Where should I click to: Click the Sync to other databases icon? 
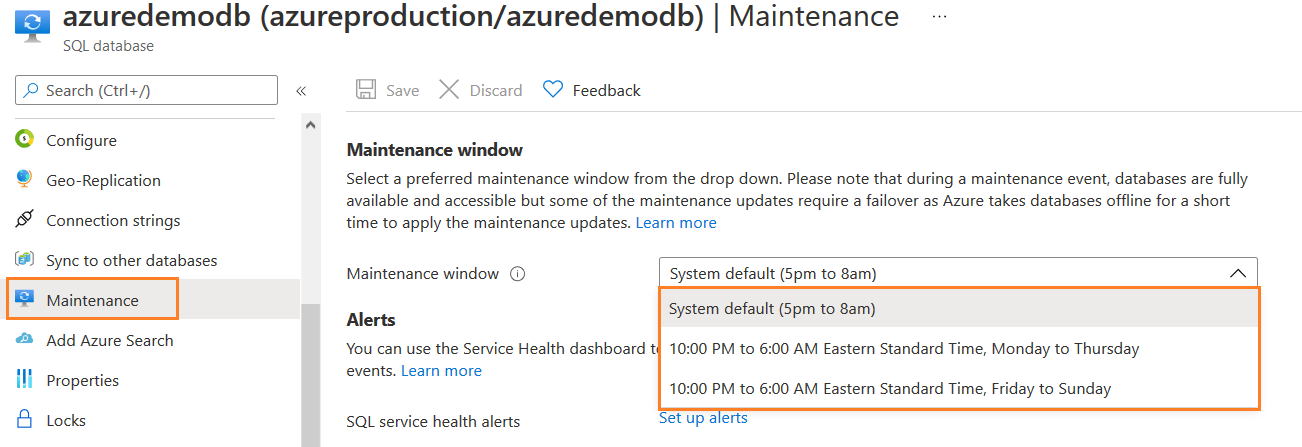25,260
